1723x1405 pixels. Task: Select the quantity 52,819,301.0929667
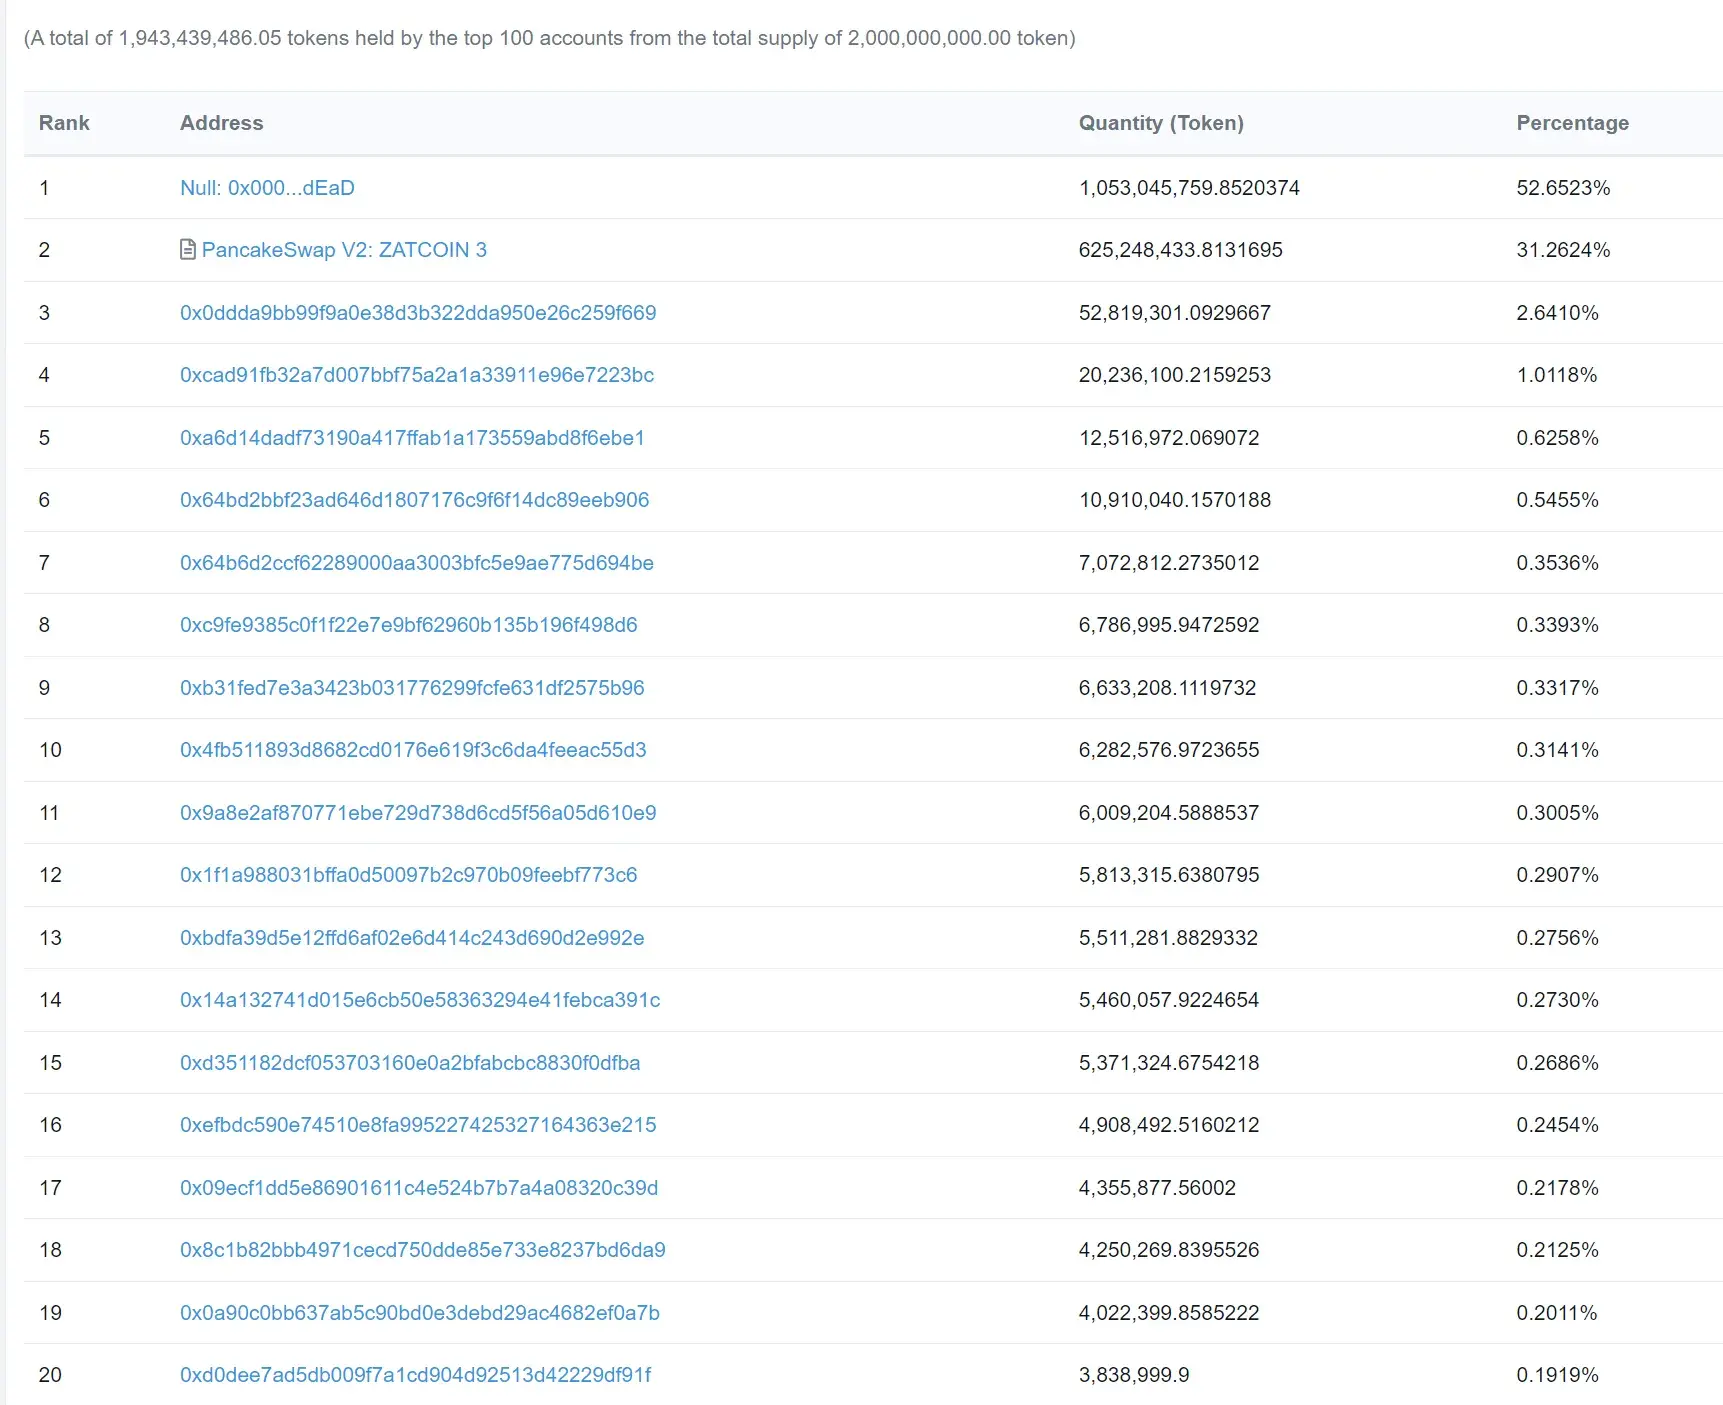pyautogui.click(x=1175, y=313)
